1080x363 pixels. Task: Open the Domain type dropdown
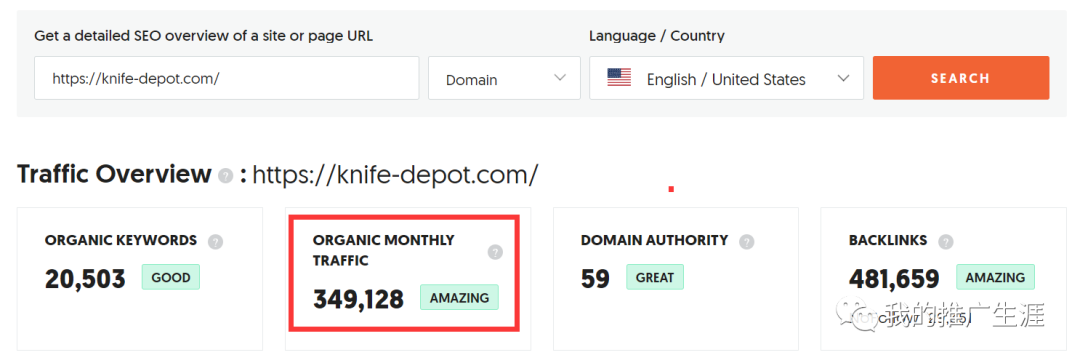[504, 78]
